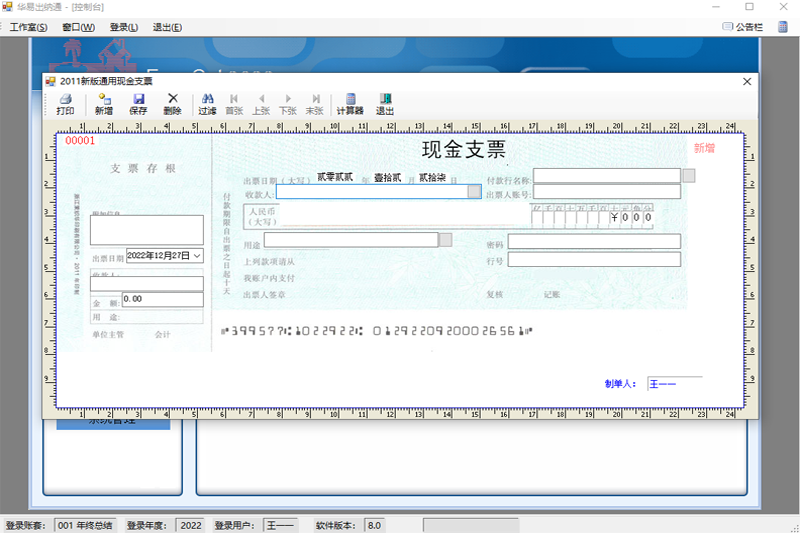Click status bar login year 2022
This screenshot has width=800, height=533.
191,525
